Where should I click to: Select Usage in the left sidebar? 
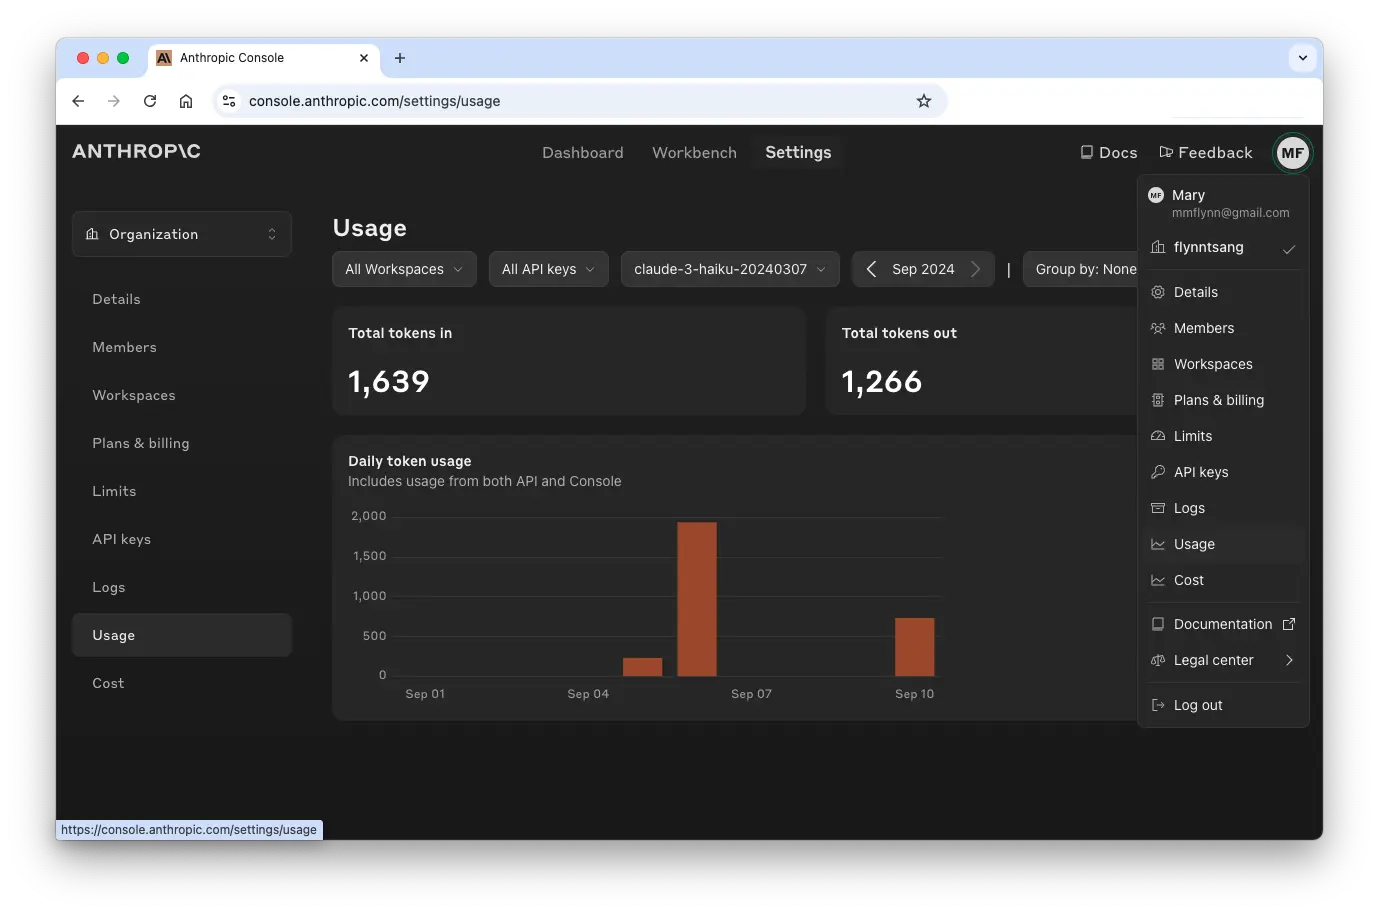[182, 635]
